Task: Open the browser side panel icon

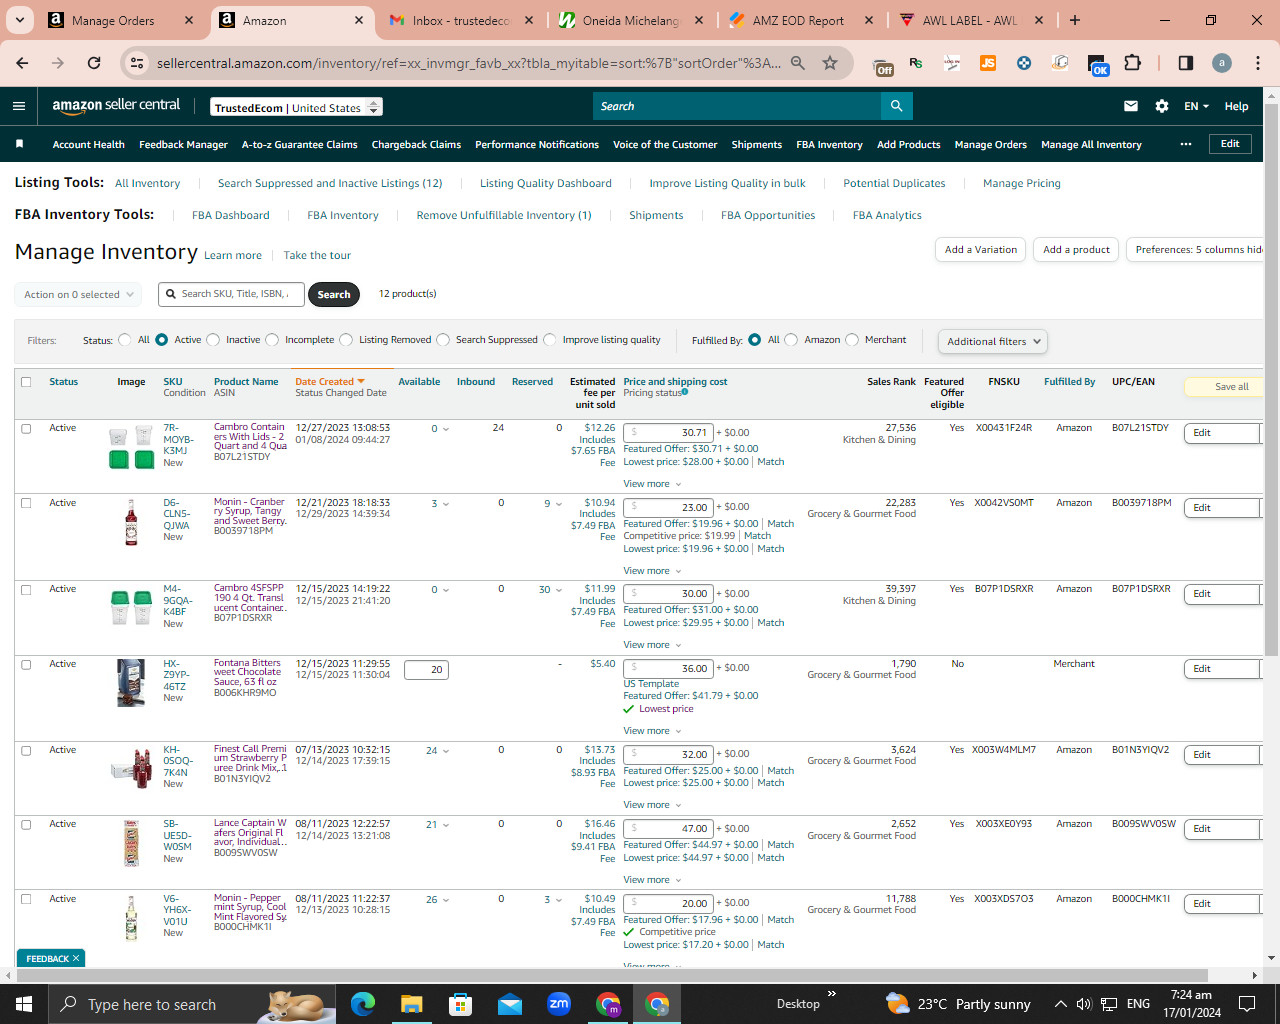Action: [x=1186, y=63]
